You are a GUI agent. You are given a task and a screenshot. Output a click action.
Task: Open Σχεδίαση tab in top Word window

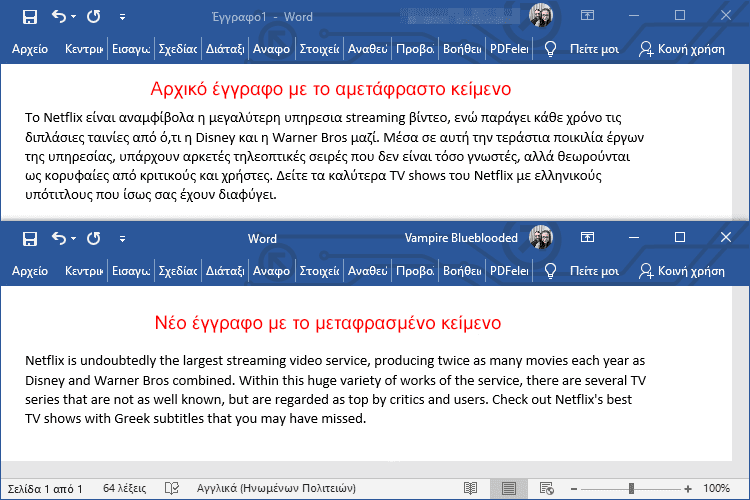point(178,49)
